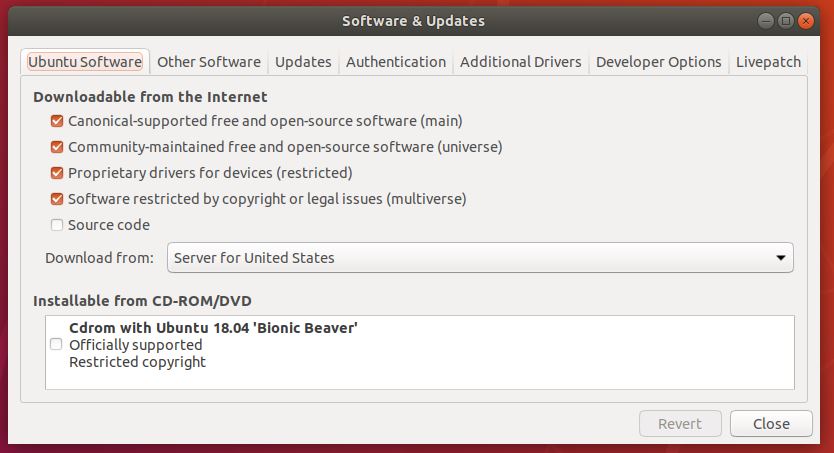
Task: Select the Cdrom with Ubuntu 18.04 'Bionic Beaver' title
Action: (x=213, y=328)
